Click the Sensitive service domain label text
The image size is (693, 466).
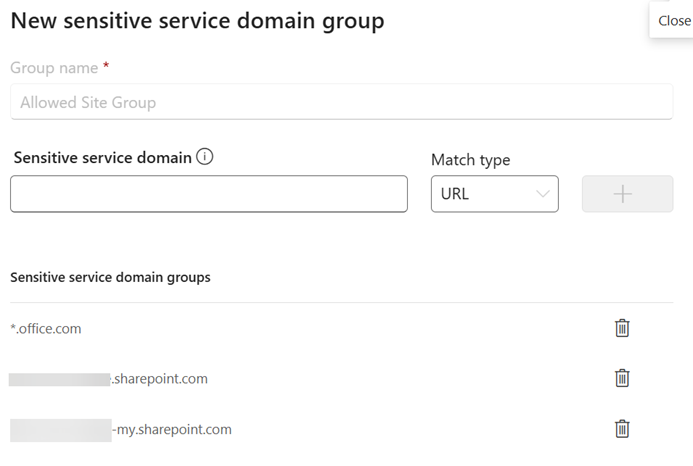(x=103, y=157)
